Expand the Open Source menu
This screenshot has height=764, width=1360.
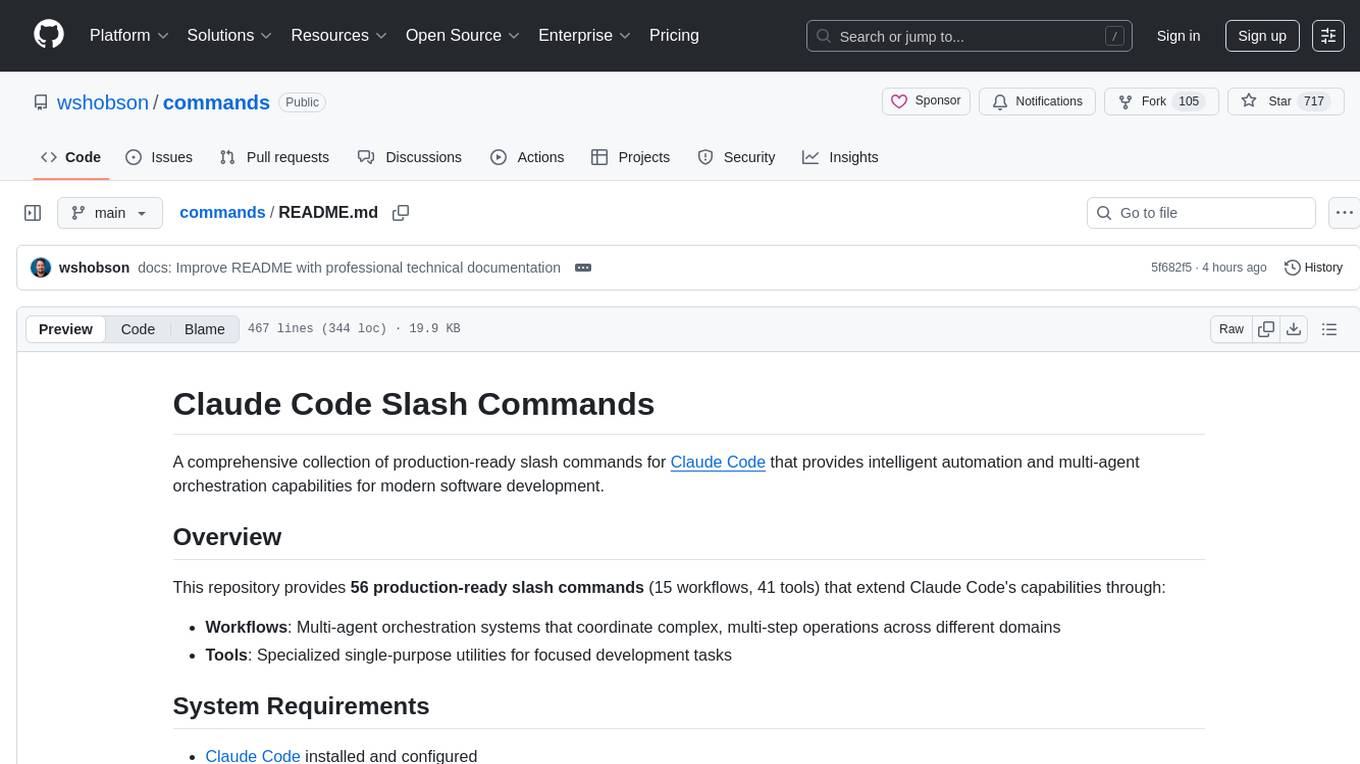[463, 35]
